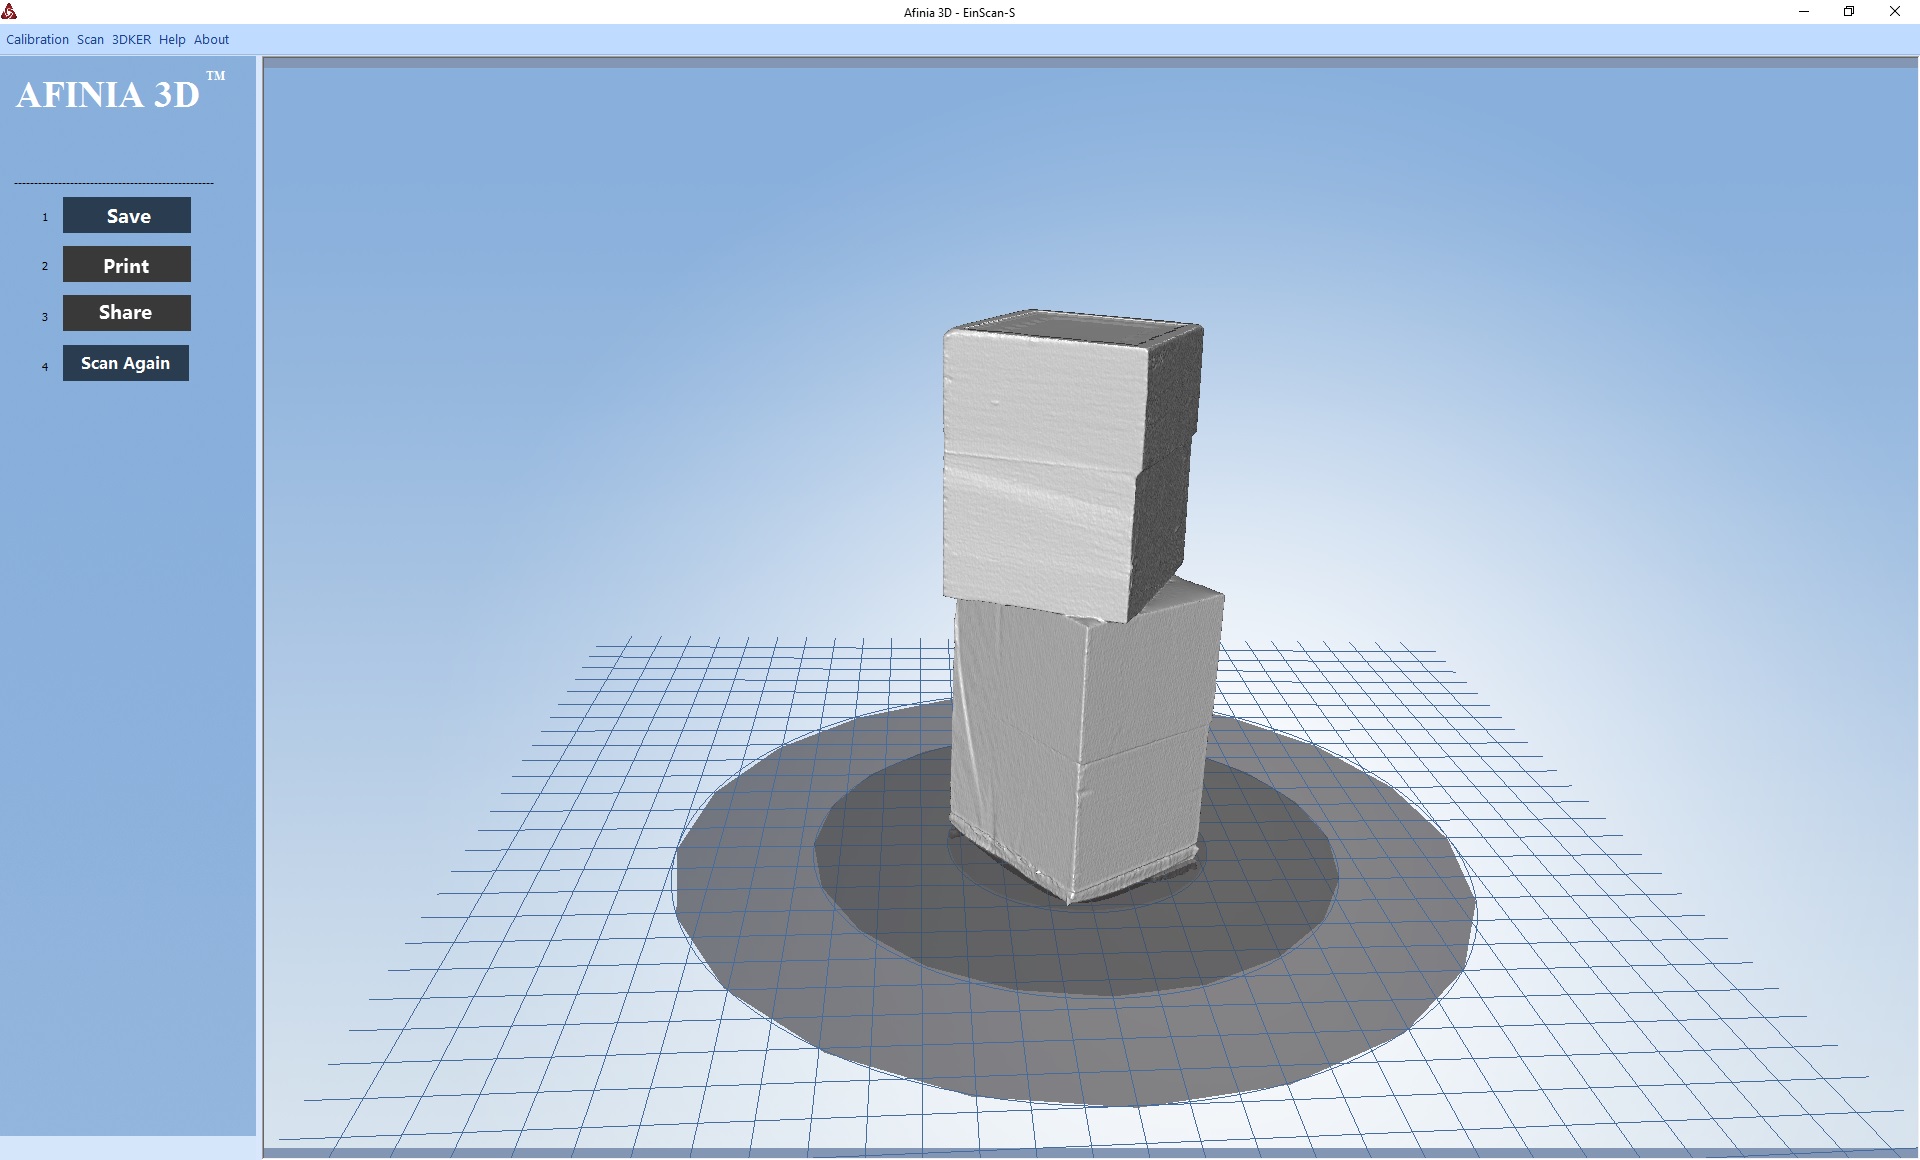Minimize the Afinia 3D window

point(1804,12)
